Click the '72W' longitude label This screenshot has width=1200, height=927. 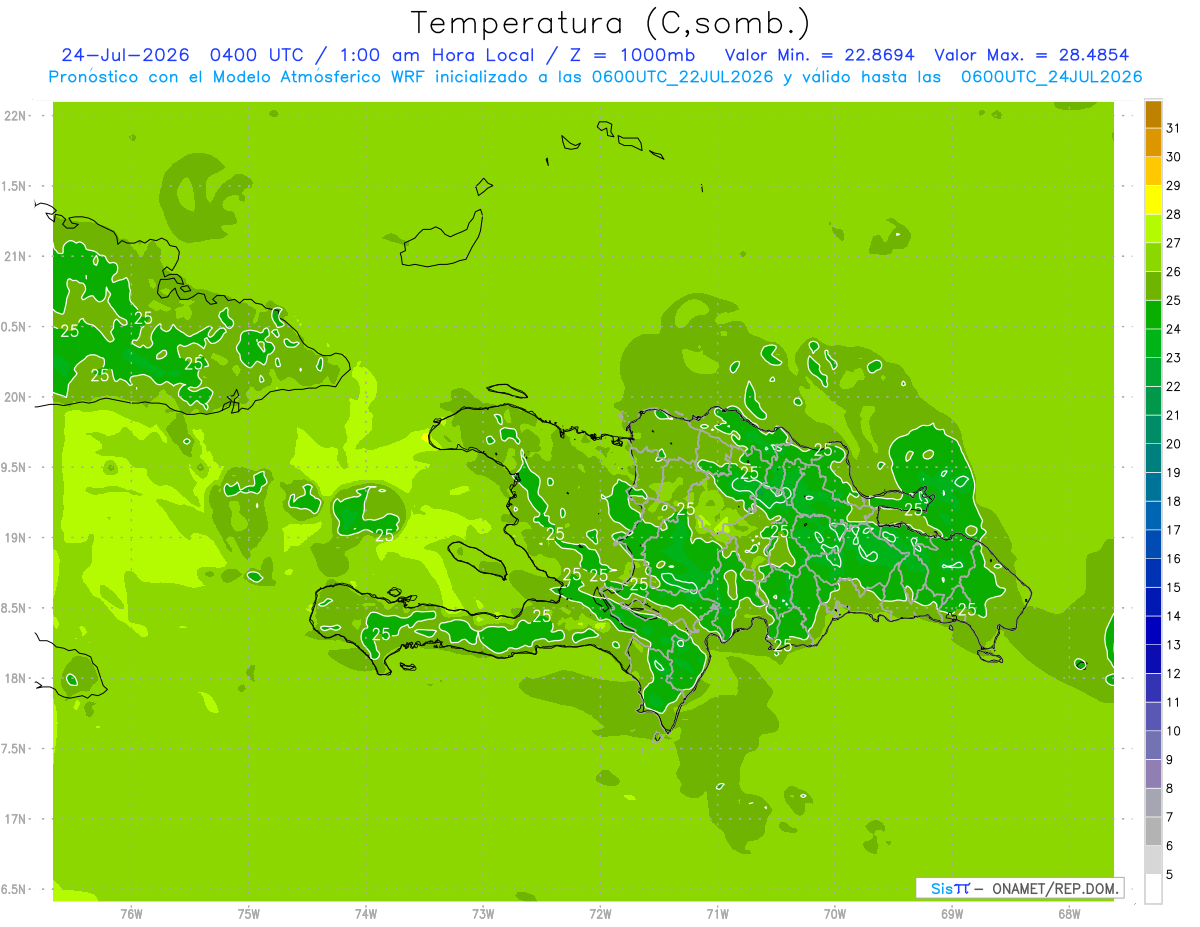click(x=601, y=914)
